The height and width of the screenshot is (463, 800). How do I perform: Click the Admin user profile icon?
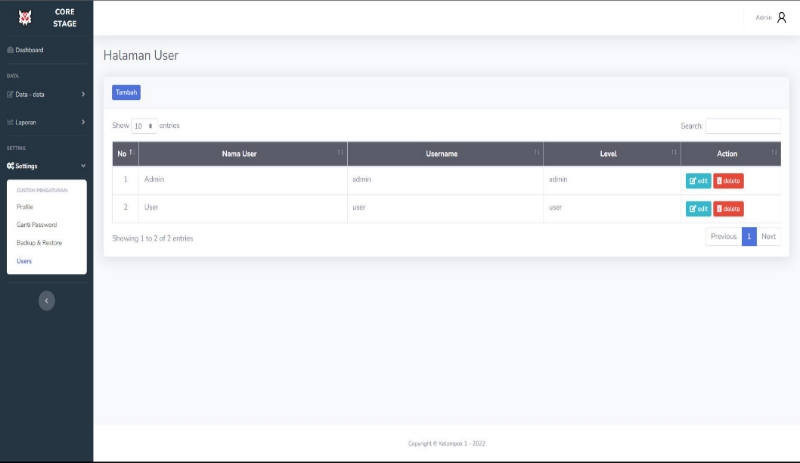coord(782,17)
